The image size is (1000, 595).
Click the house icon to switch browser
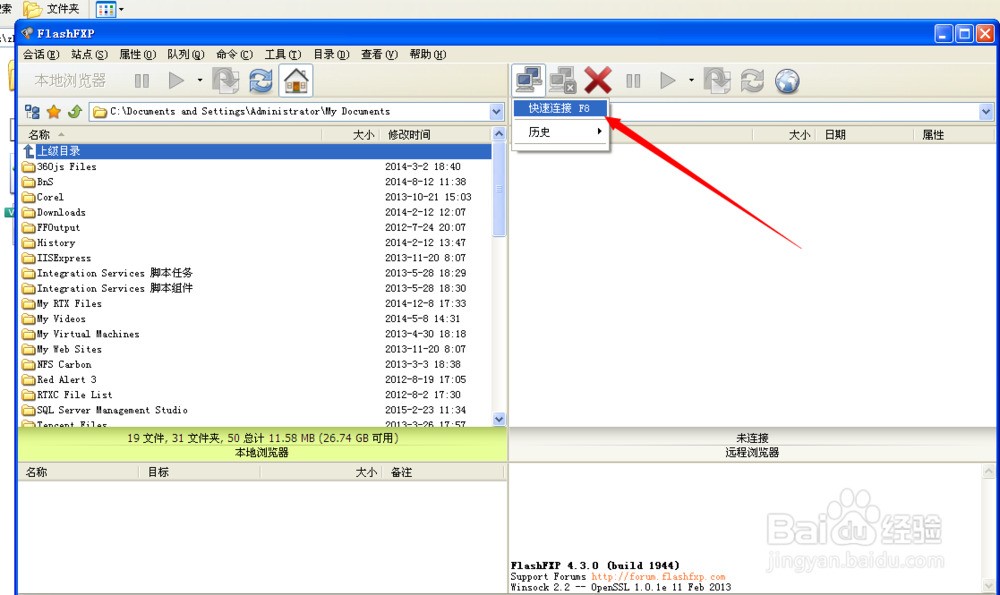click(296, 81)
